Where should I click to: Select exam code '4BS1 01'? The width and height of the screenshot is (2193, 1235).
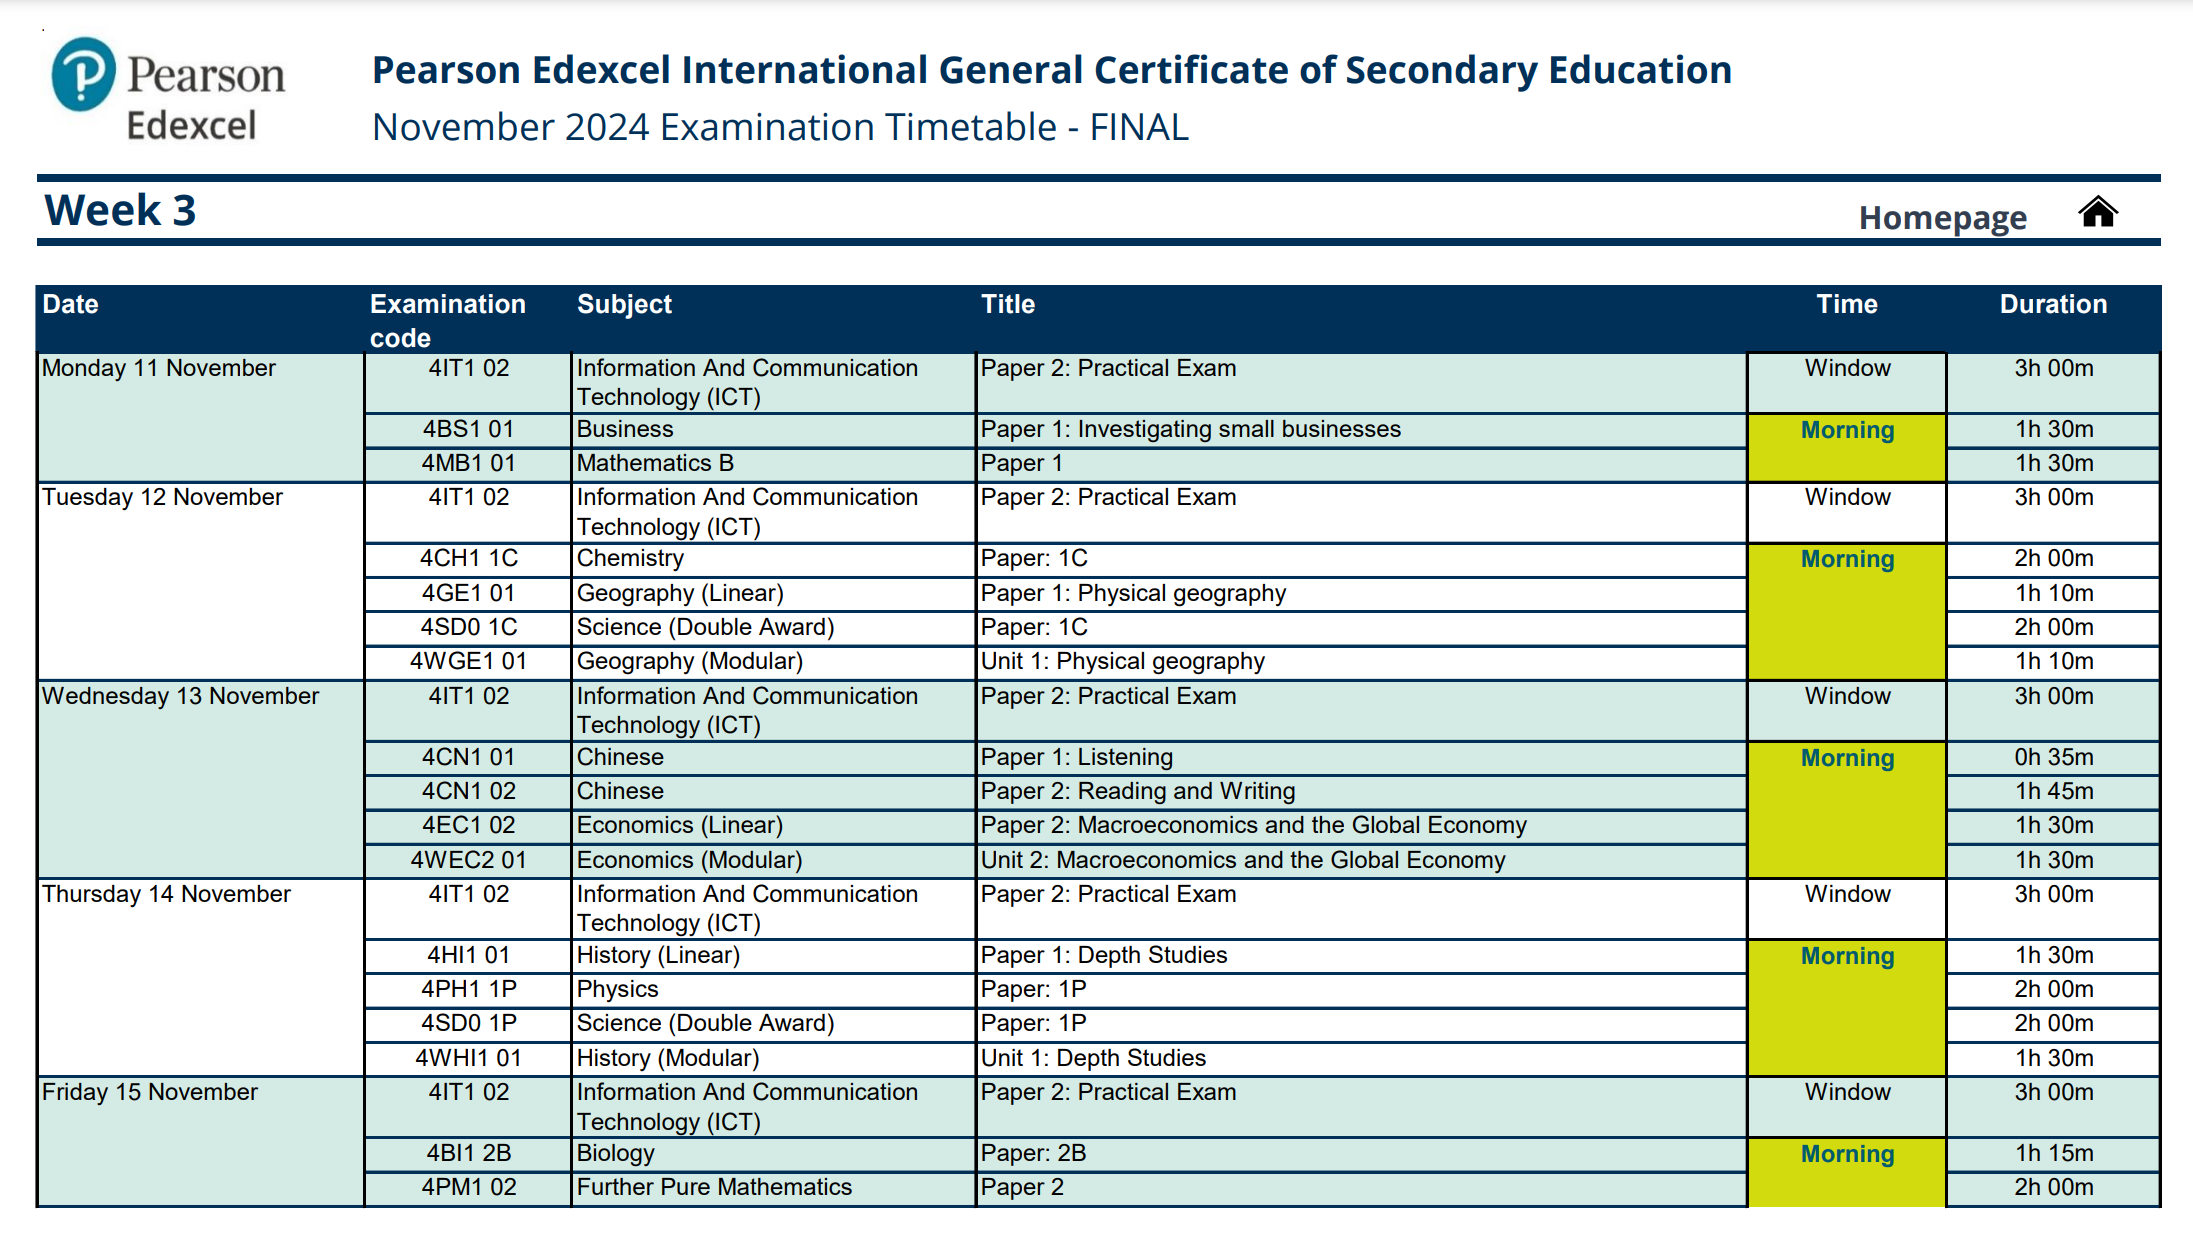[468, 429]
